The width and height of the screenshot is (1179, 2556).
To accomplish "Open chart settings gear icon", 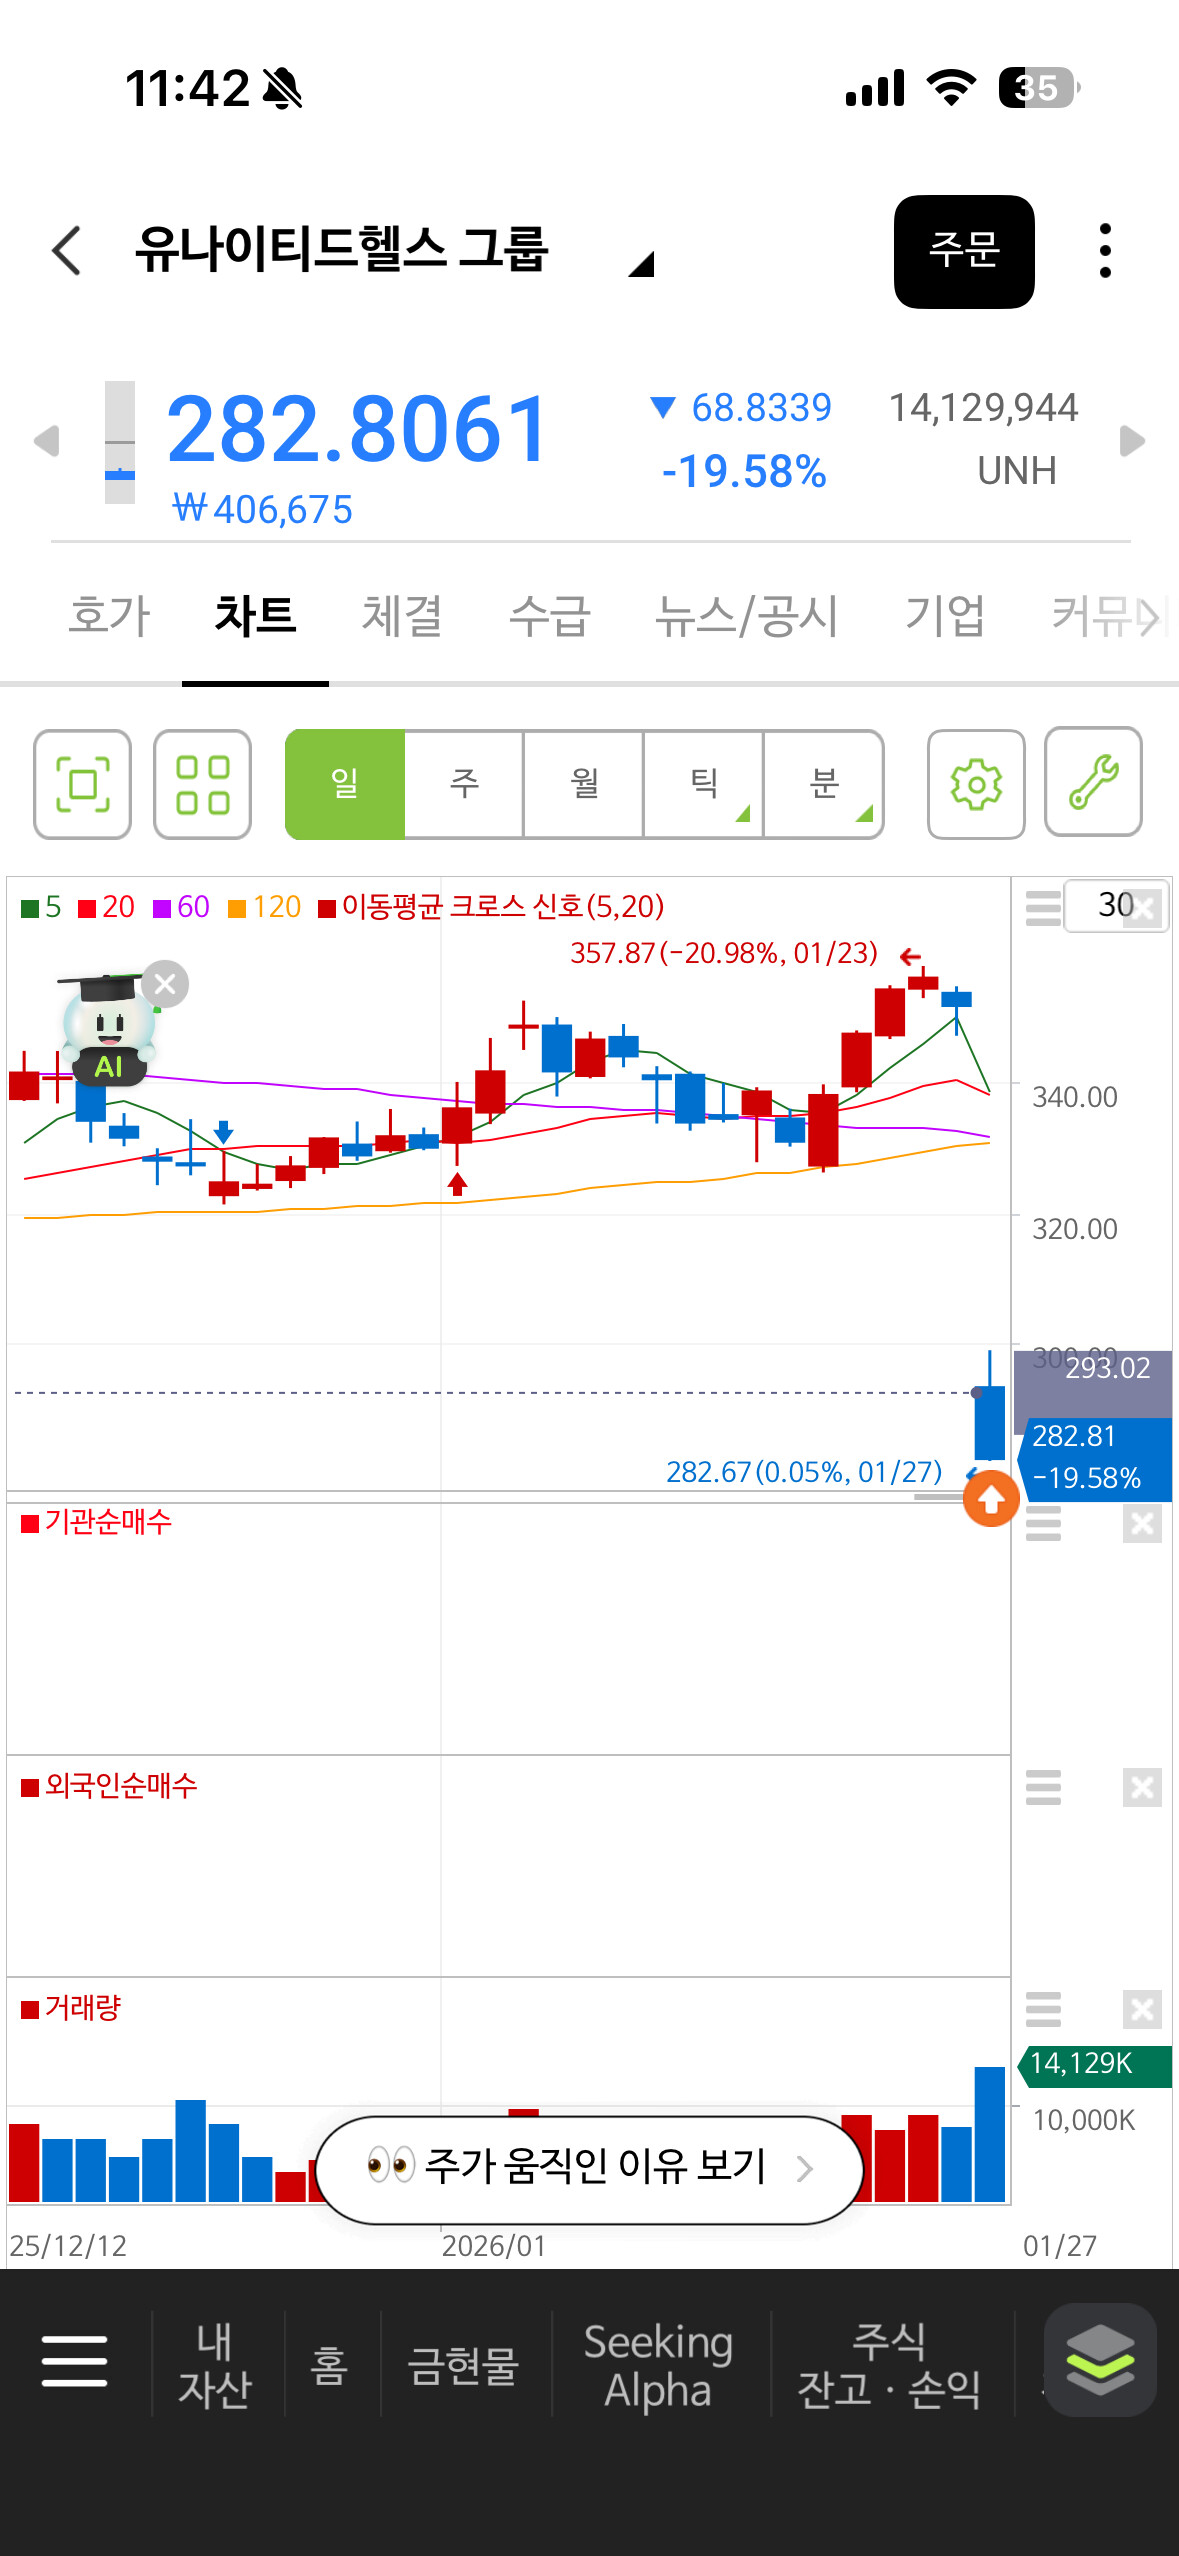I will [976, 784].
